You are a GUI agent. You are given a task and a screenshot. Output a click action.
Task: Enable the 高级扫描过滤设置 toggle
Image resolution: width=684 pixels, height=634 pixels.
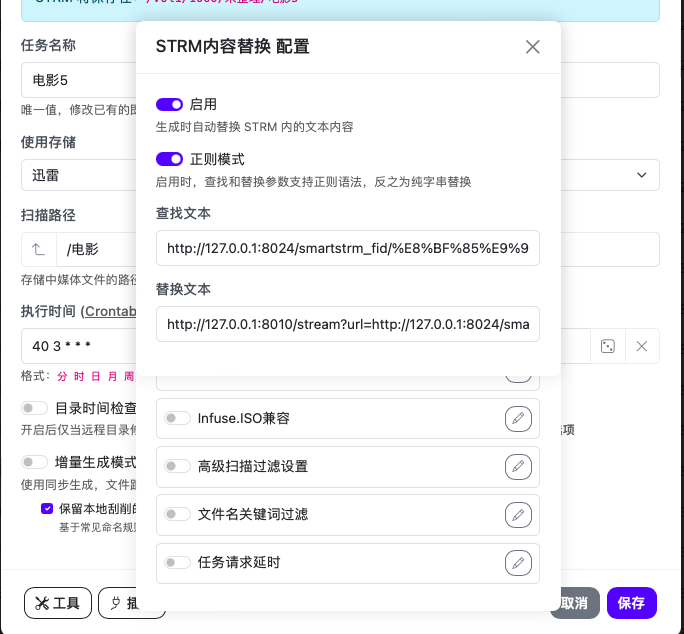[x=177, y=466]
